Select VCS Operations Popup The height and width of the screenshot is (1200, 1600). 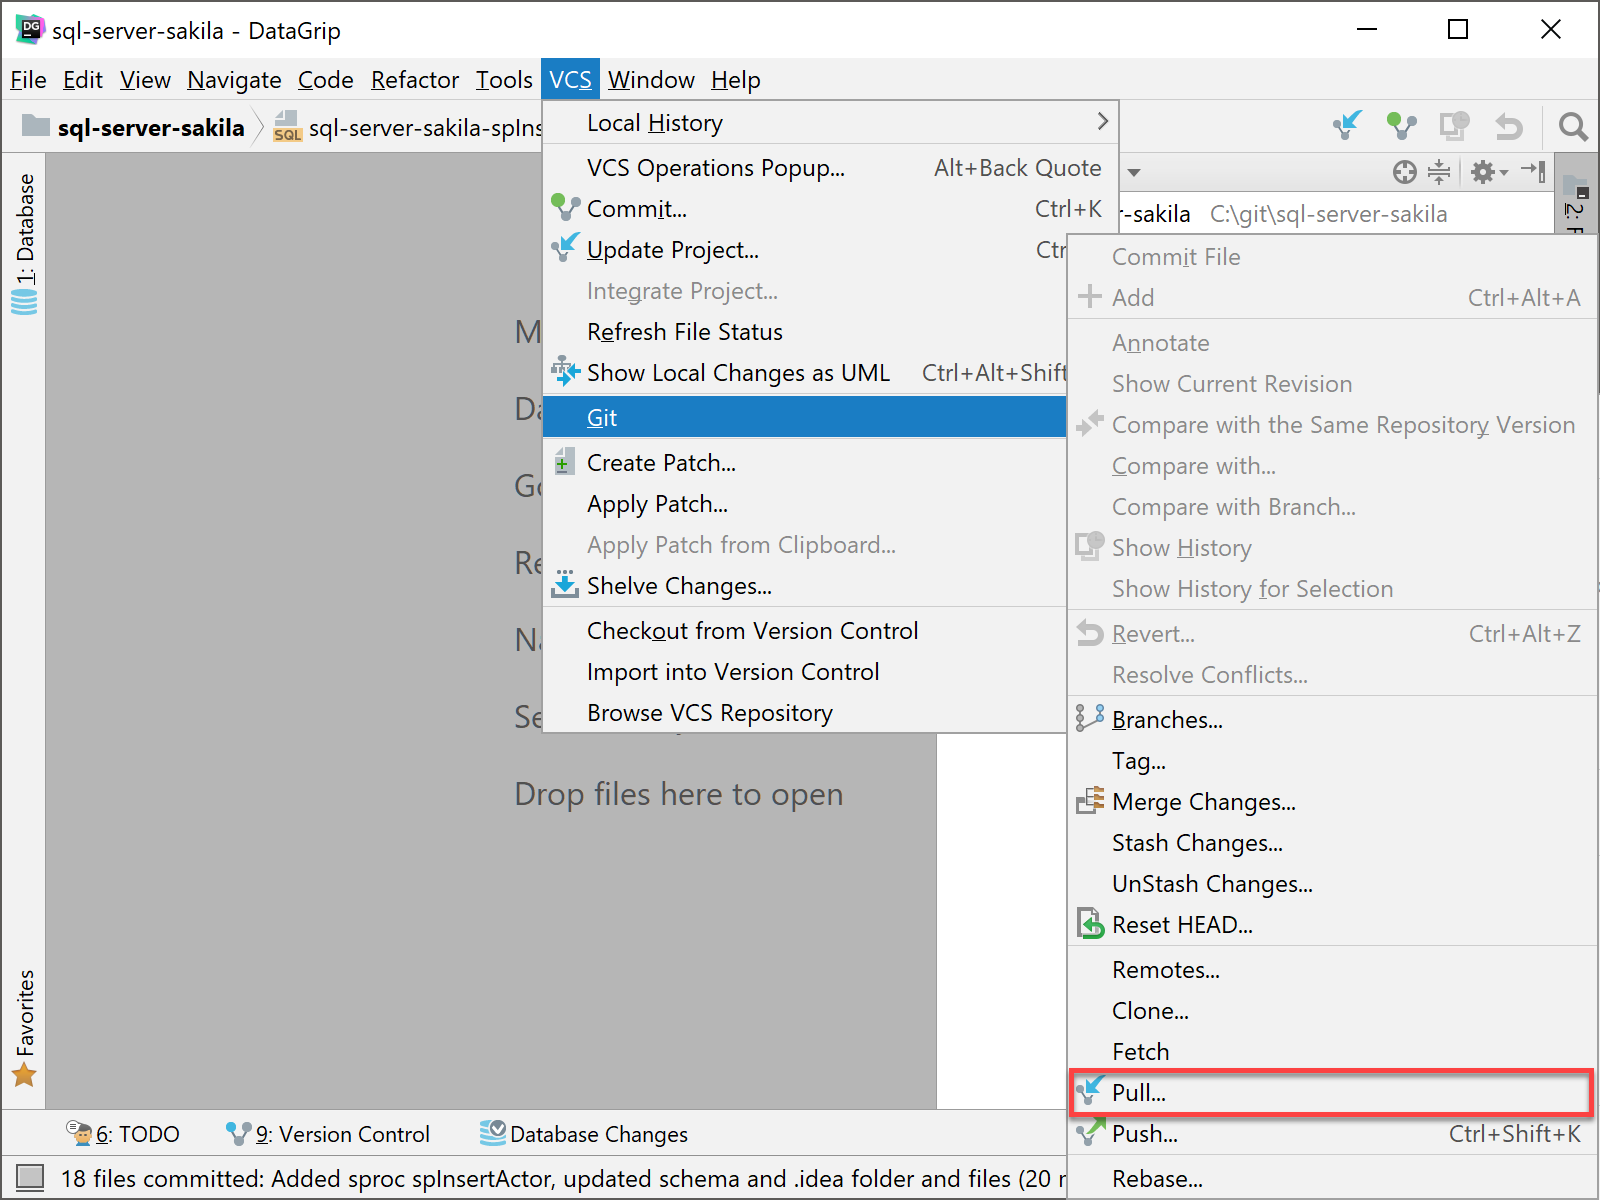pyautogui.click(x=830, y=168)
